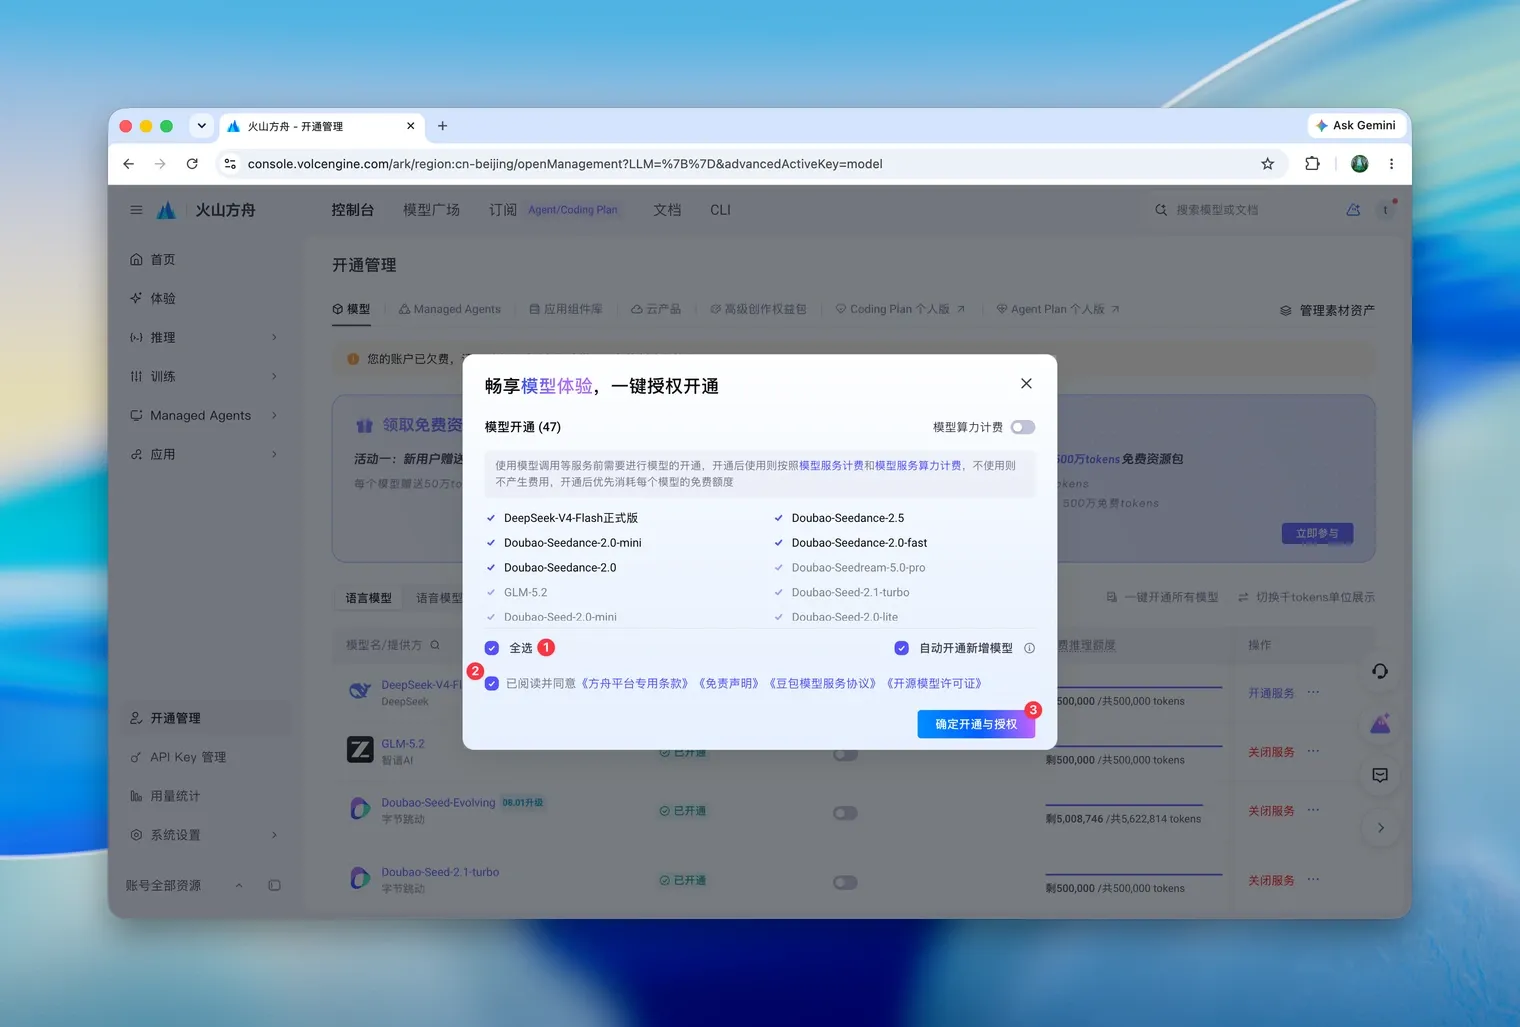Click 关闭服务 in Doubao-Seed-2.1-turbo row

pos(1271,881)
